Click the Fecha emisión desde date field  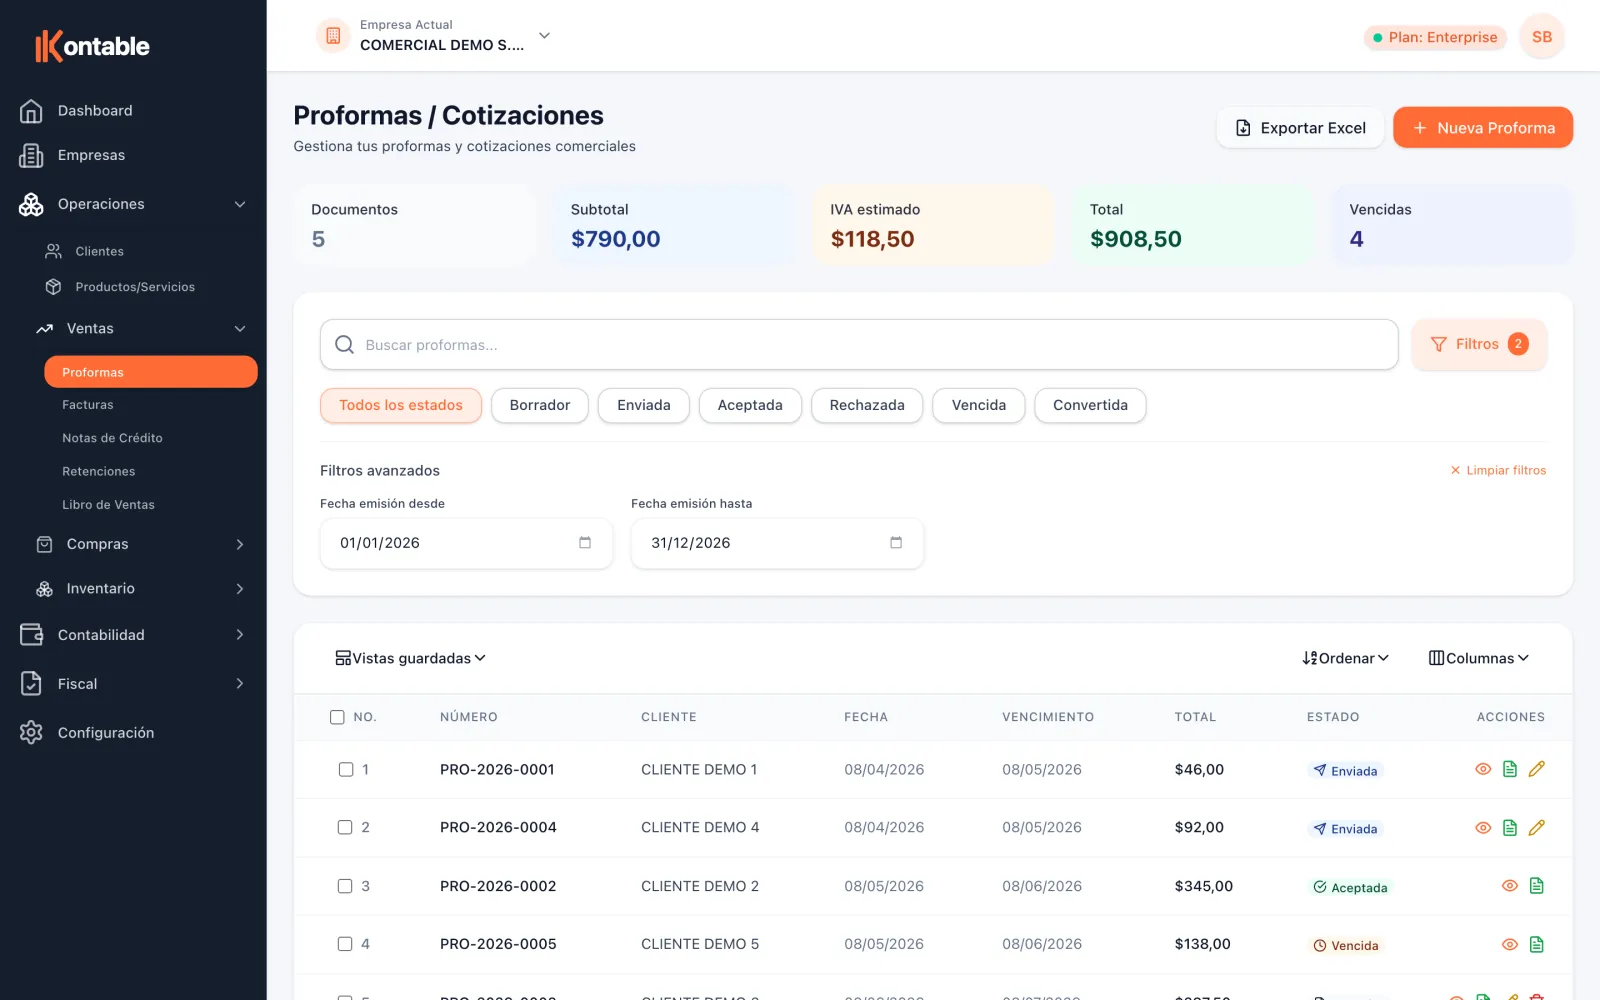[466, 543]
